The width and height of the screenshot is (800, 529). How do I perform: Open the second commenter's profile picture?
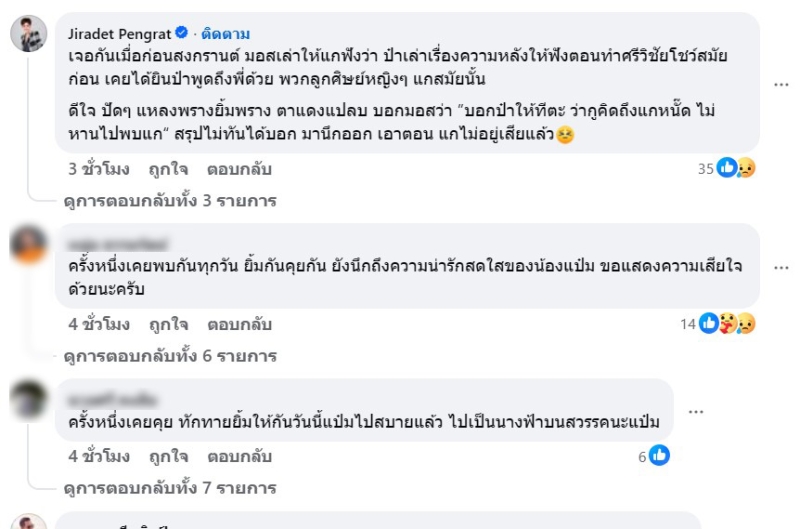point(30,244)
